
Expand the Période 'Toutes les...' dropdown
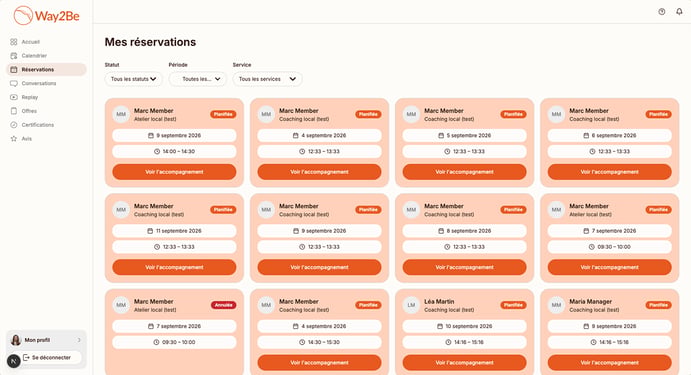[x=197, y=79]
